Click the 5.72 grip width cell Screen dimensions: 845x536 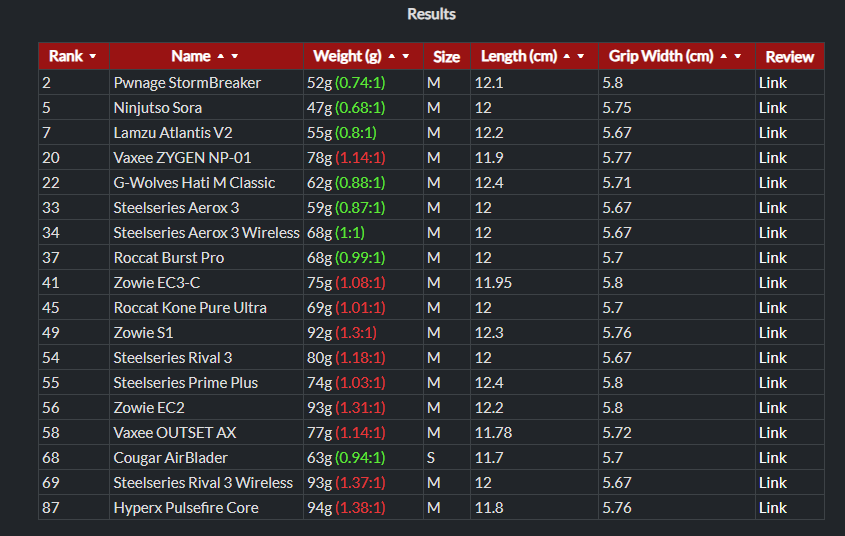(x=677, y=433)
